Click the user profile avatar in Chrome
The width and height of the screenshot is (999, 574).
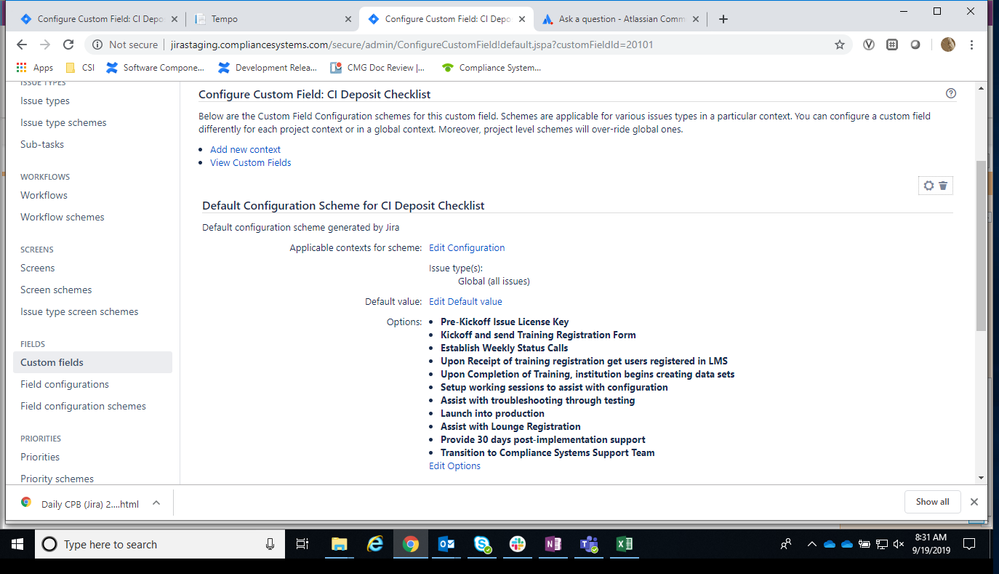click(x=947, y=45)
